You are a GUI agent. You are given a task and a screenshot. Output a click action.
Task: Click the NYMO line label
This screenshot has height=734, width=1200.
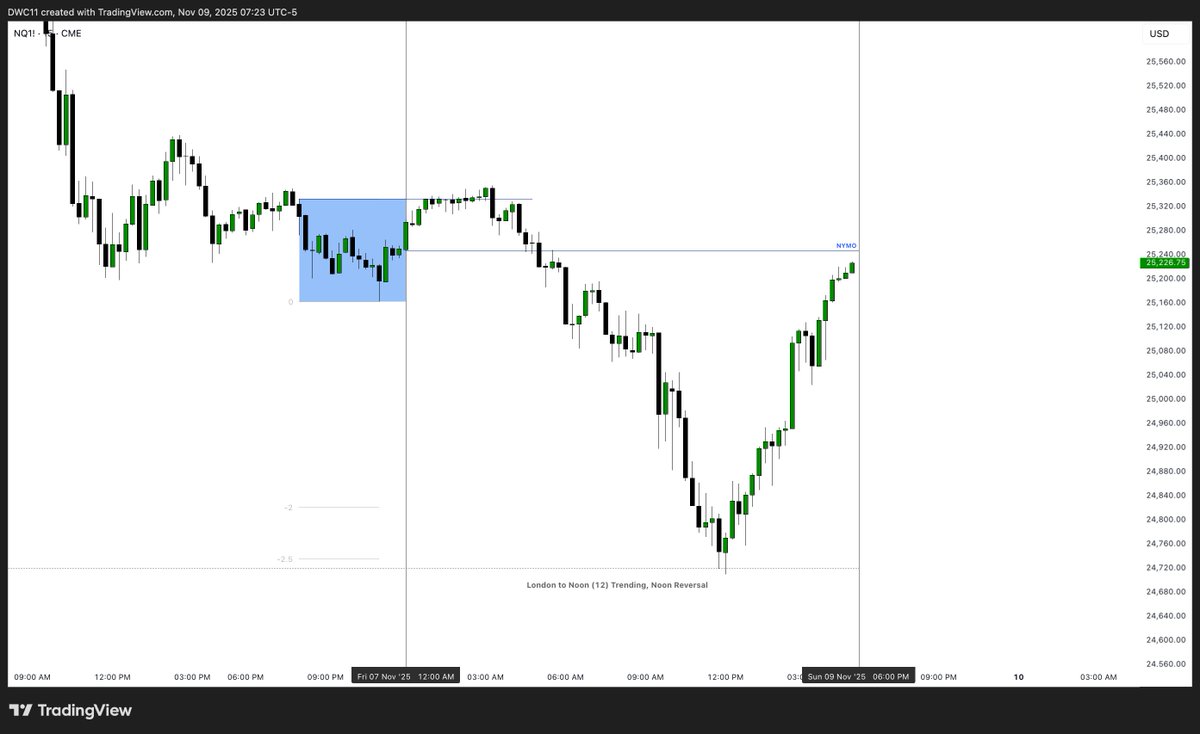coord(846,245)
